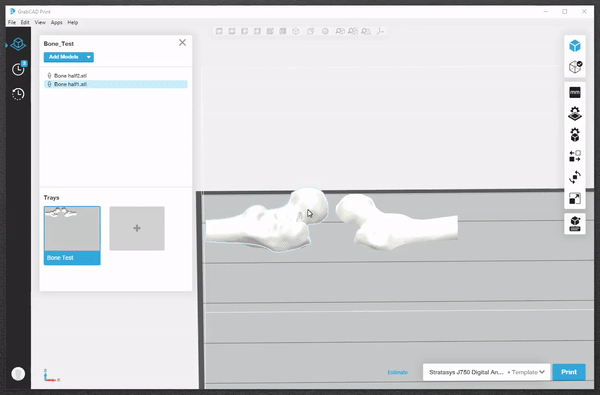Image resolution: width=600 pixels, height=395 pixels.
Task: Open the Scale tool icon
Action: pos(575,199)
